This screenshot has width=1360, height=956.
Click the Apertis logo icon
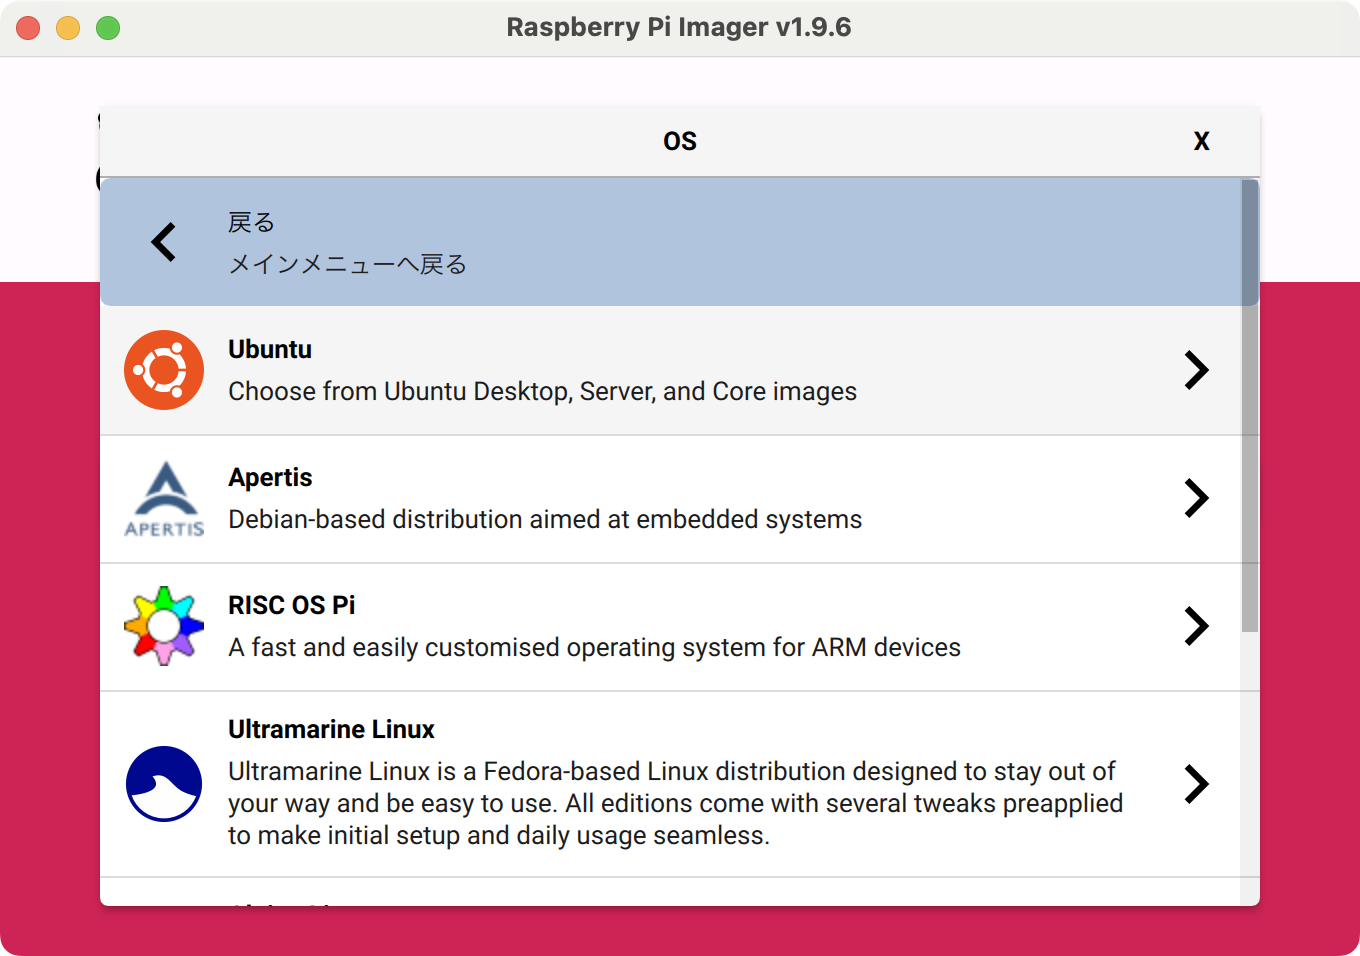164,499
